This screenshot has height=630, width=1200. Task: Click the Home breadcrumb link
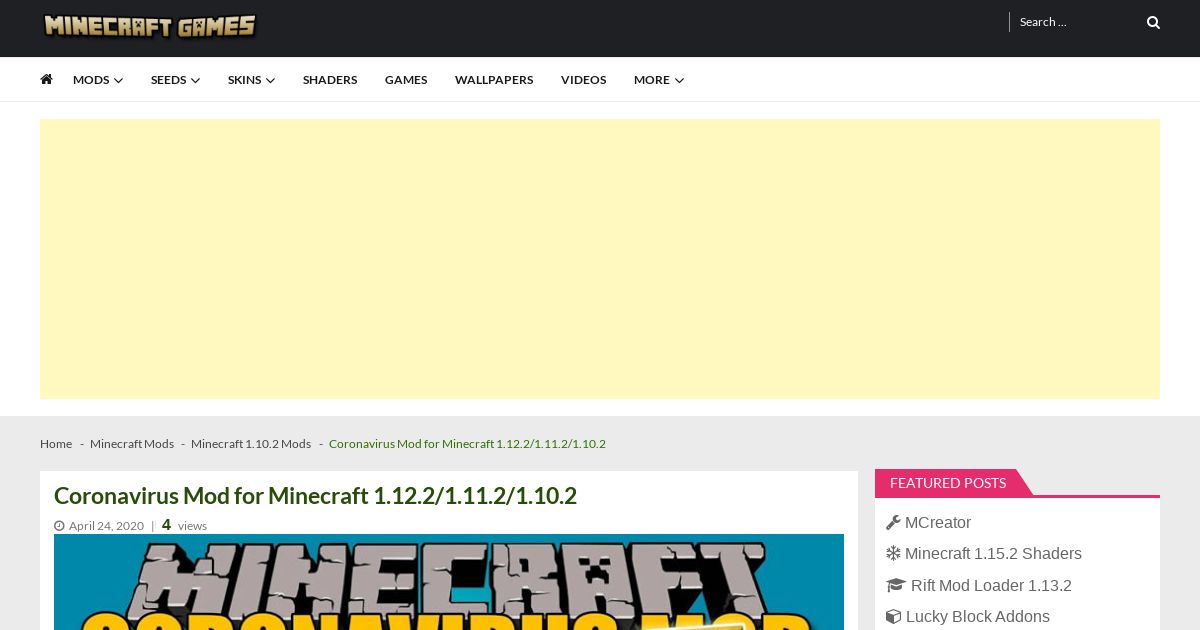pyautogui.click(x=56, y=444)
